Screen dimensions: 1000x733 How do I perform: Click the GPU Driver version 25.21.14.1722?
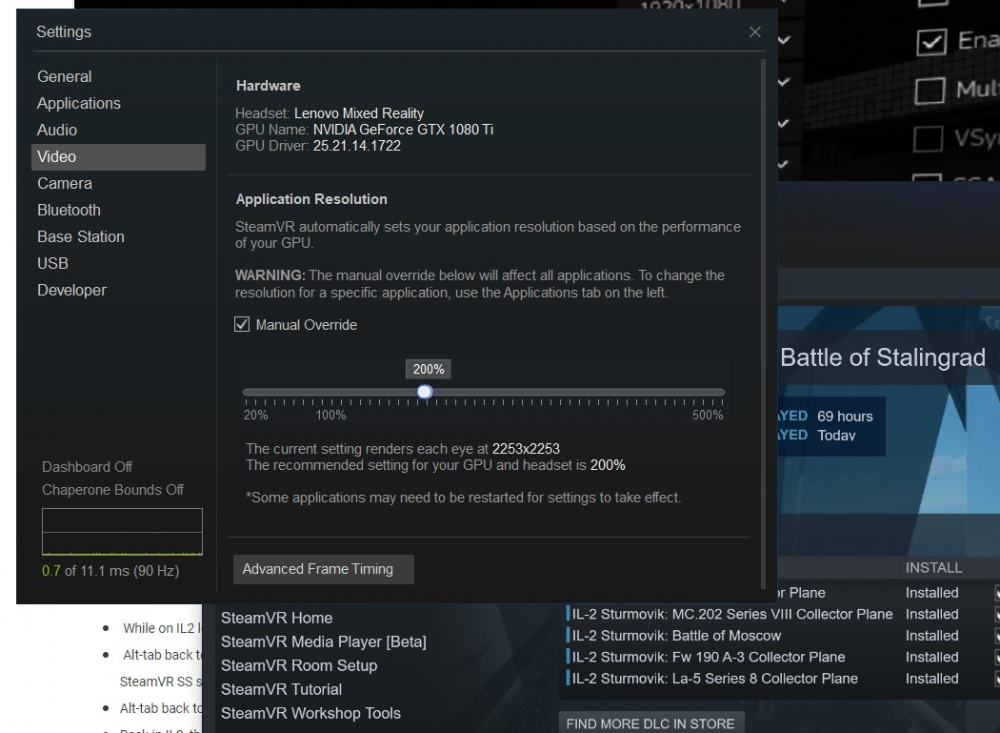coord(357,146)
